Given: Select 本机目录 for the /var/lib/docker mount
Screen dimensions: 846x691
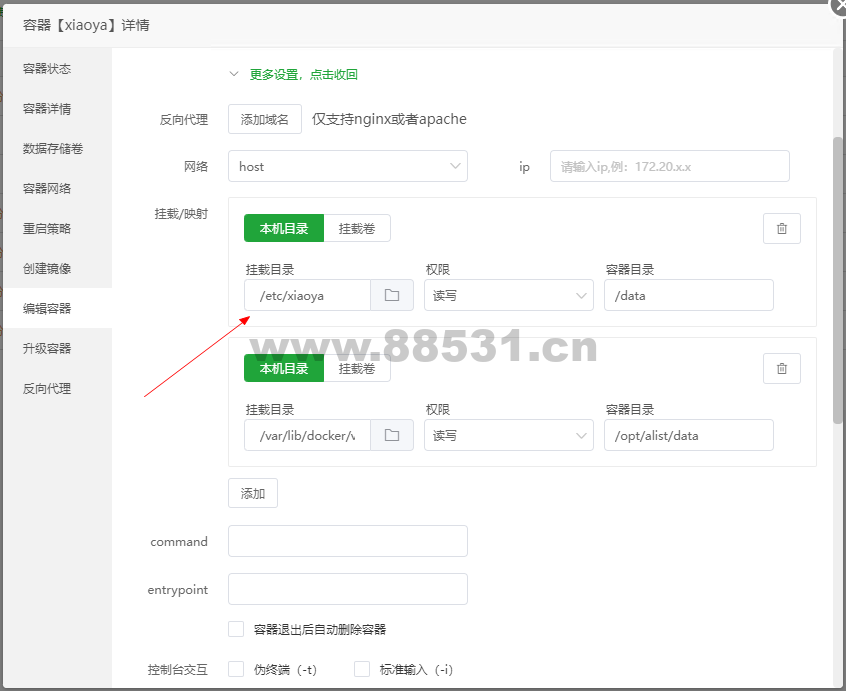Looking at the screenshot, I should [x=284, y=368].
